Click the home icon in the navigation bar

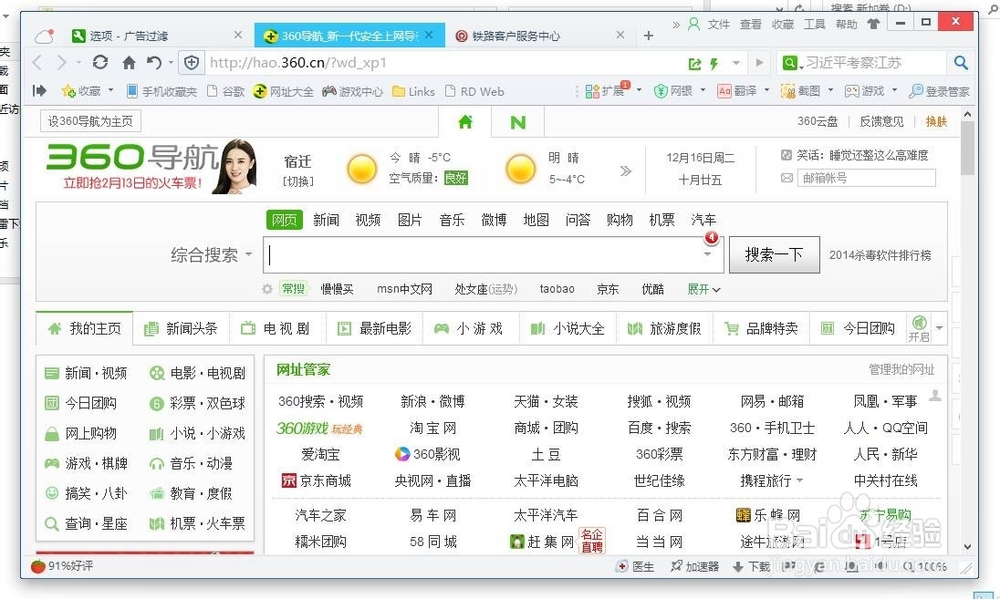128,61
